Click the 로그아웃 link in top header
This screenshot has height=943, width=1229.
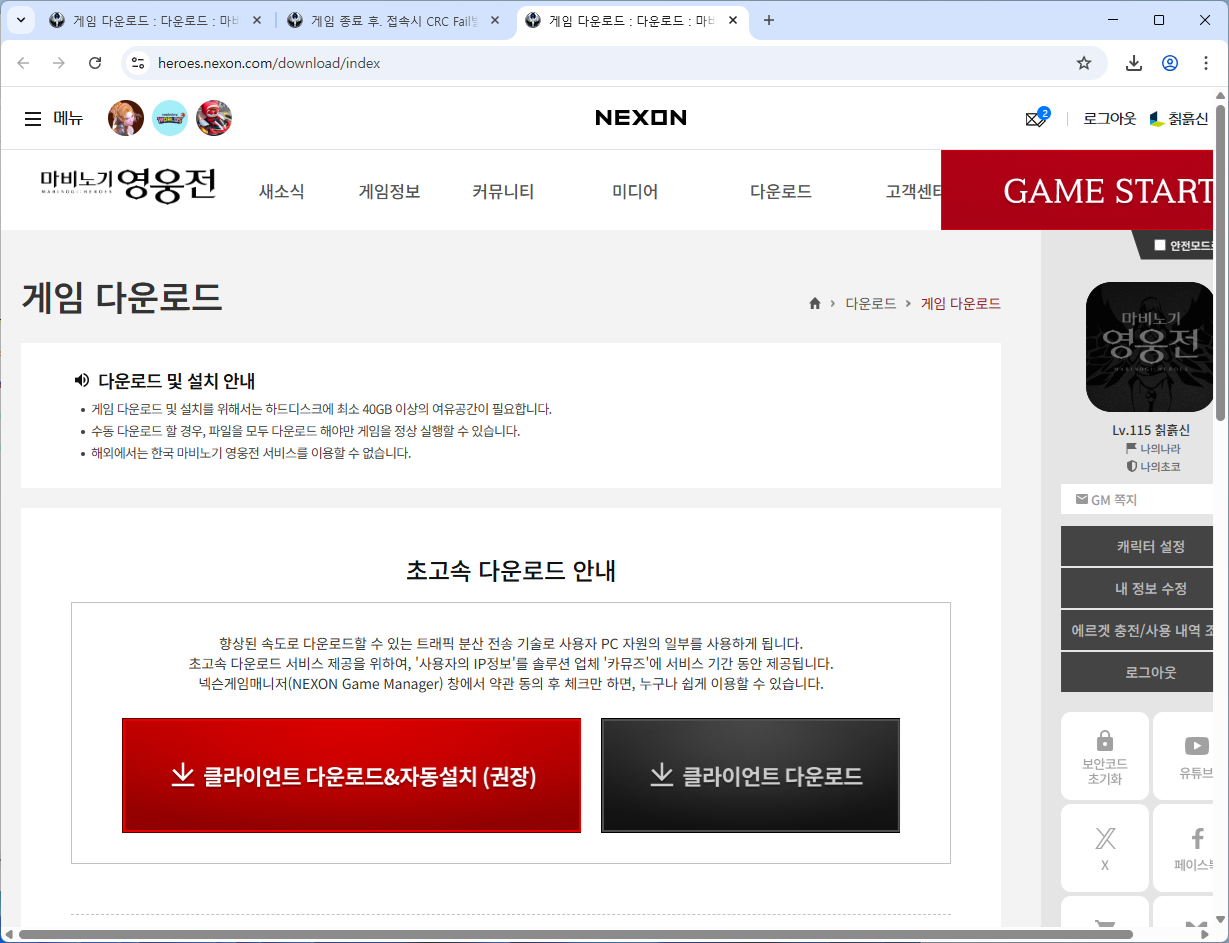pos(1109,118)
